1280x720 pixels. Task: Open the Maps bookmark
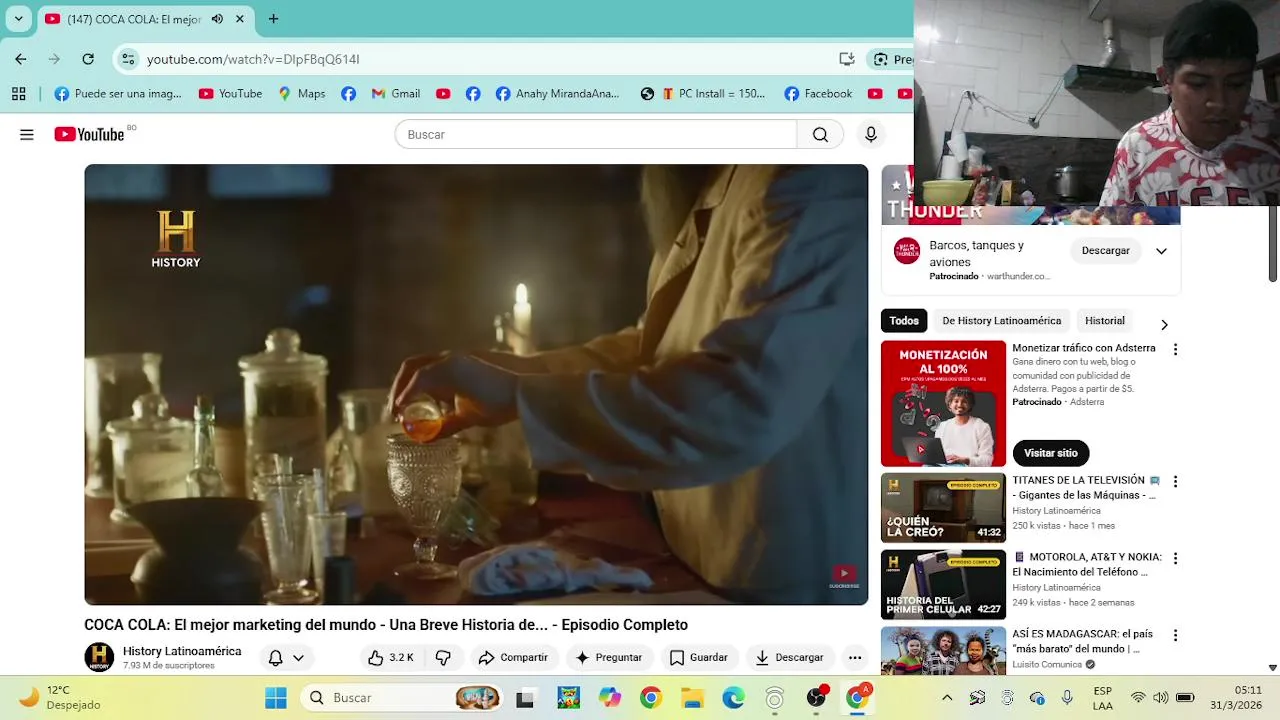coord(302,94)
